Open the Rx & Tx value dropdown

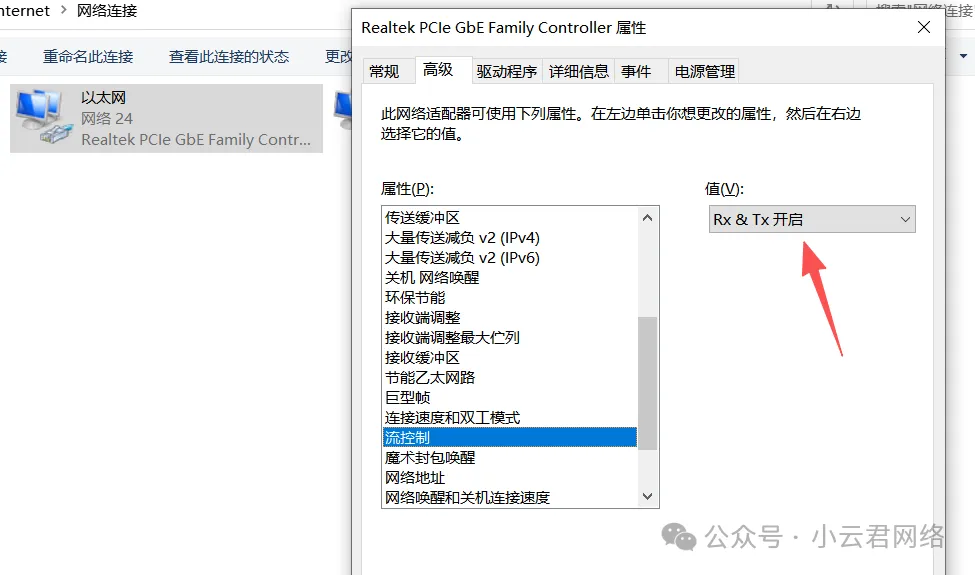click(x=812, y=219)
